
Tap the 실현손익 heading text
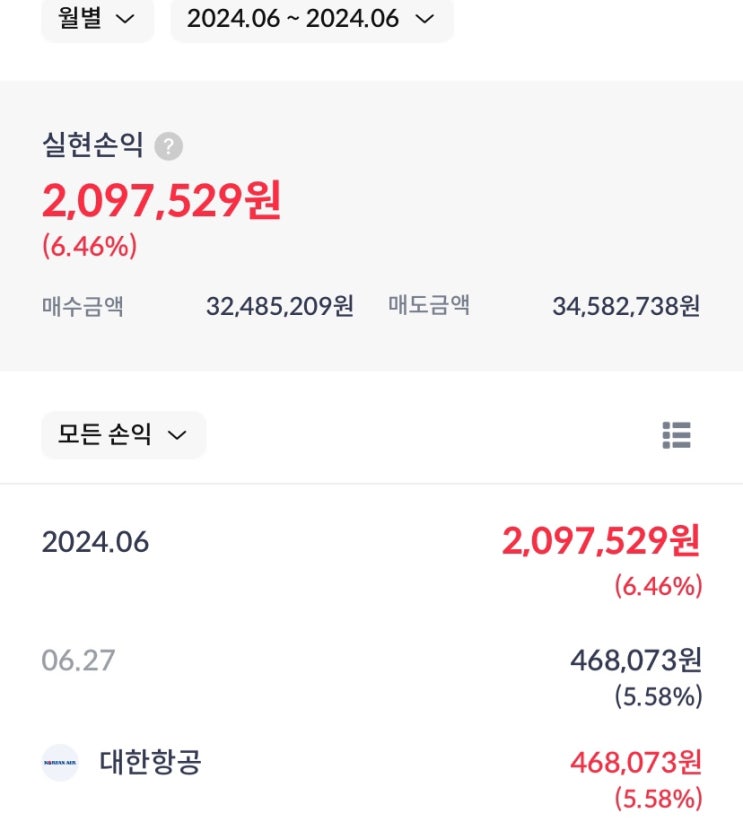point(93,145)
